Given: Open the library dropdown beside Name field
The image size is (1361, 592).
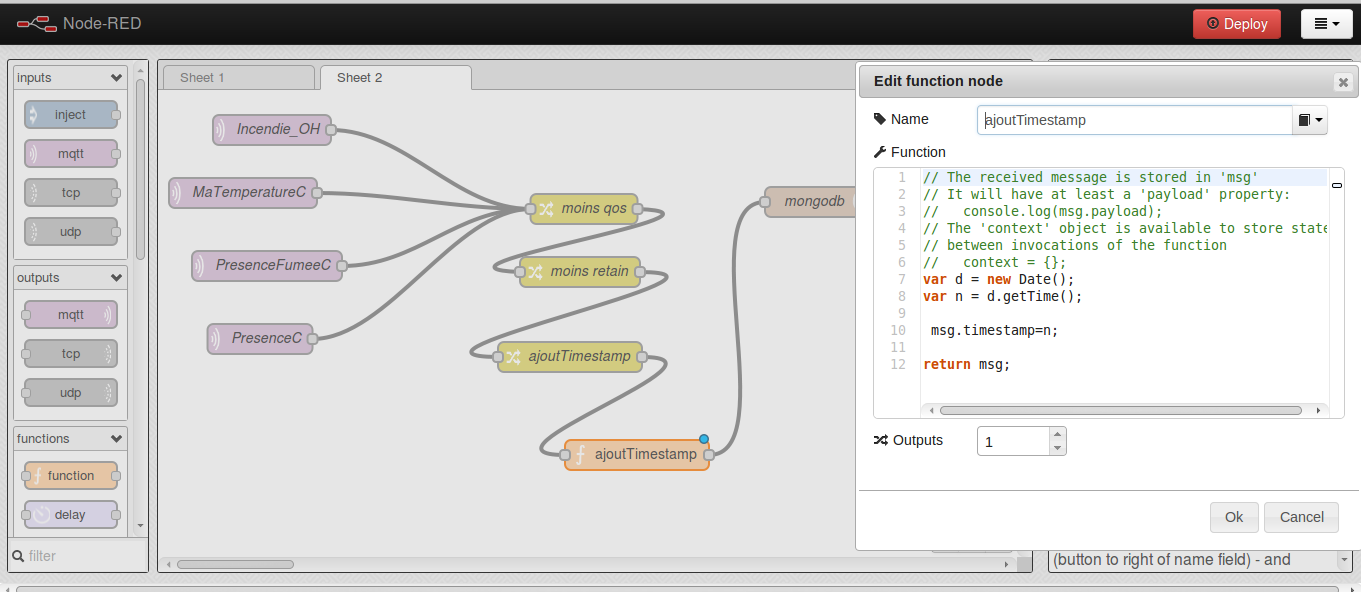Looking at the screenshot, I should 1310,120.
